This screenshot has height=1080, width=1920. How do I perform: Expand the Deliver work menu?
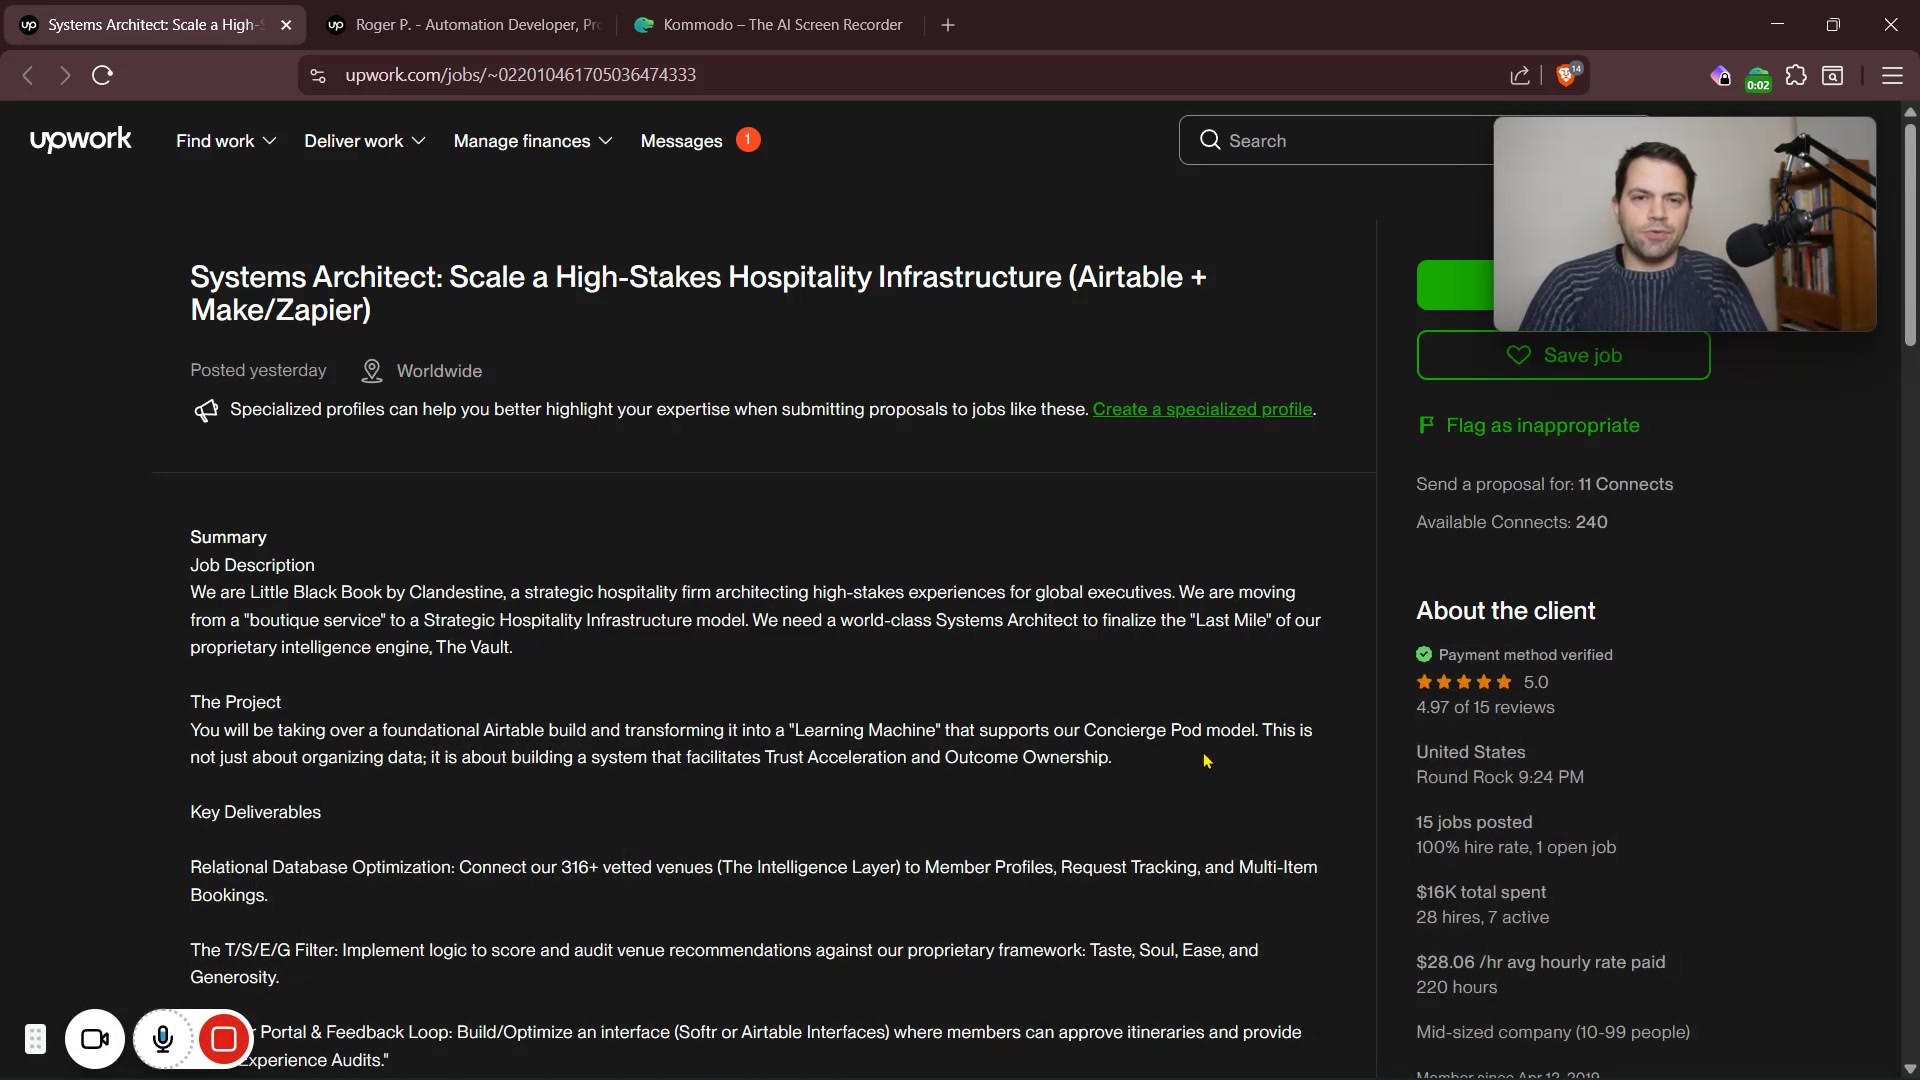tap(364, 141)
